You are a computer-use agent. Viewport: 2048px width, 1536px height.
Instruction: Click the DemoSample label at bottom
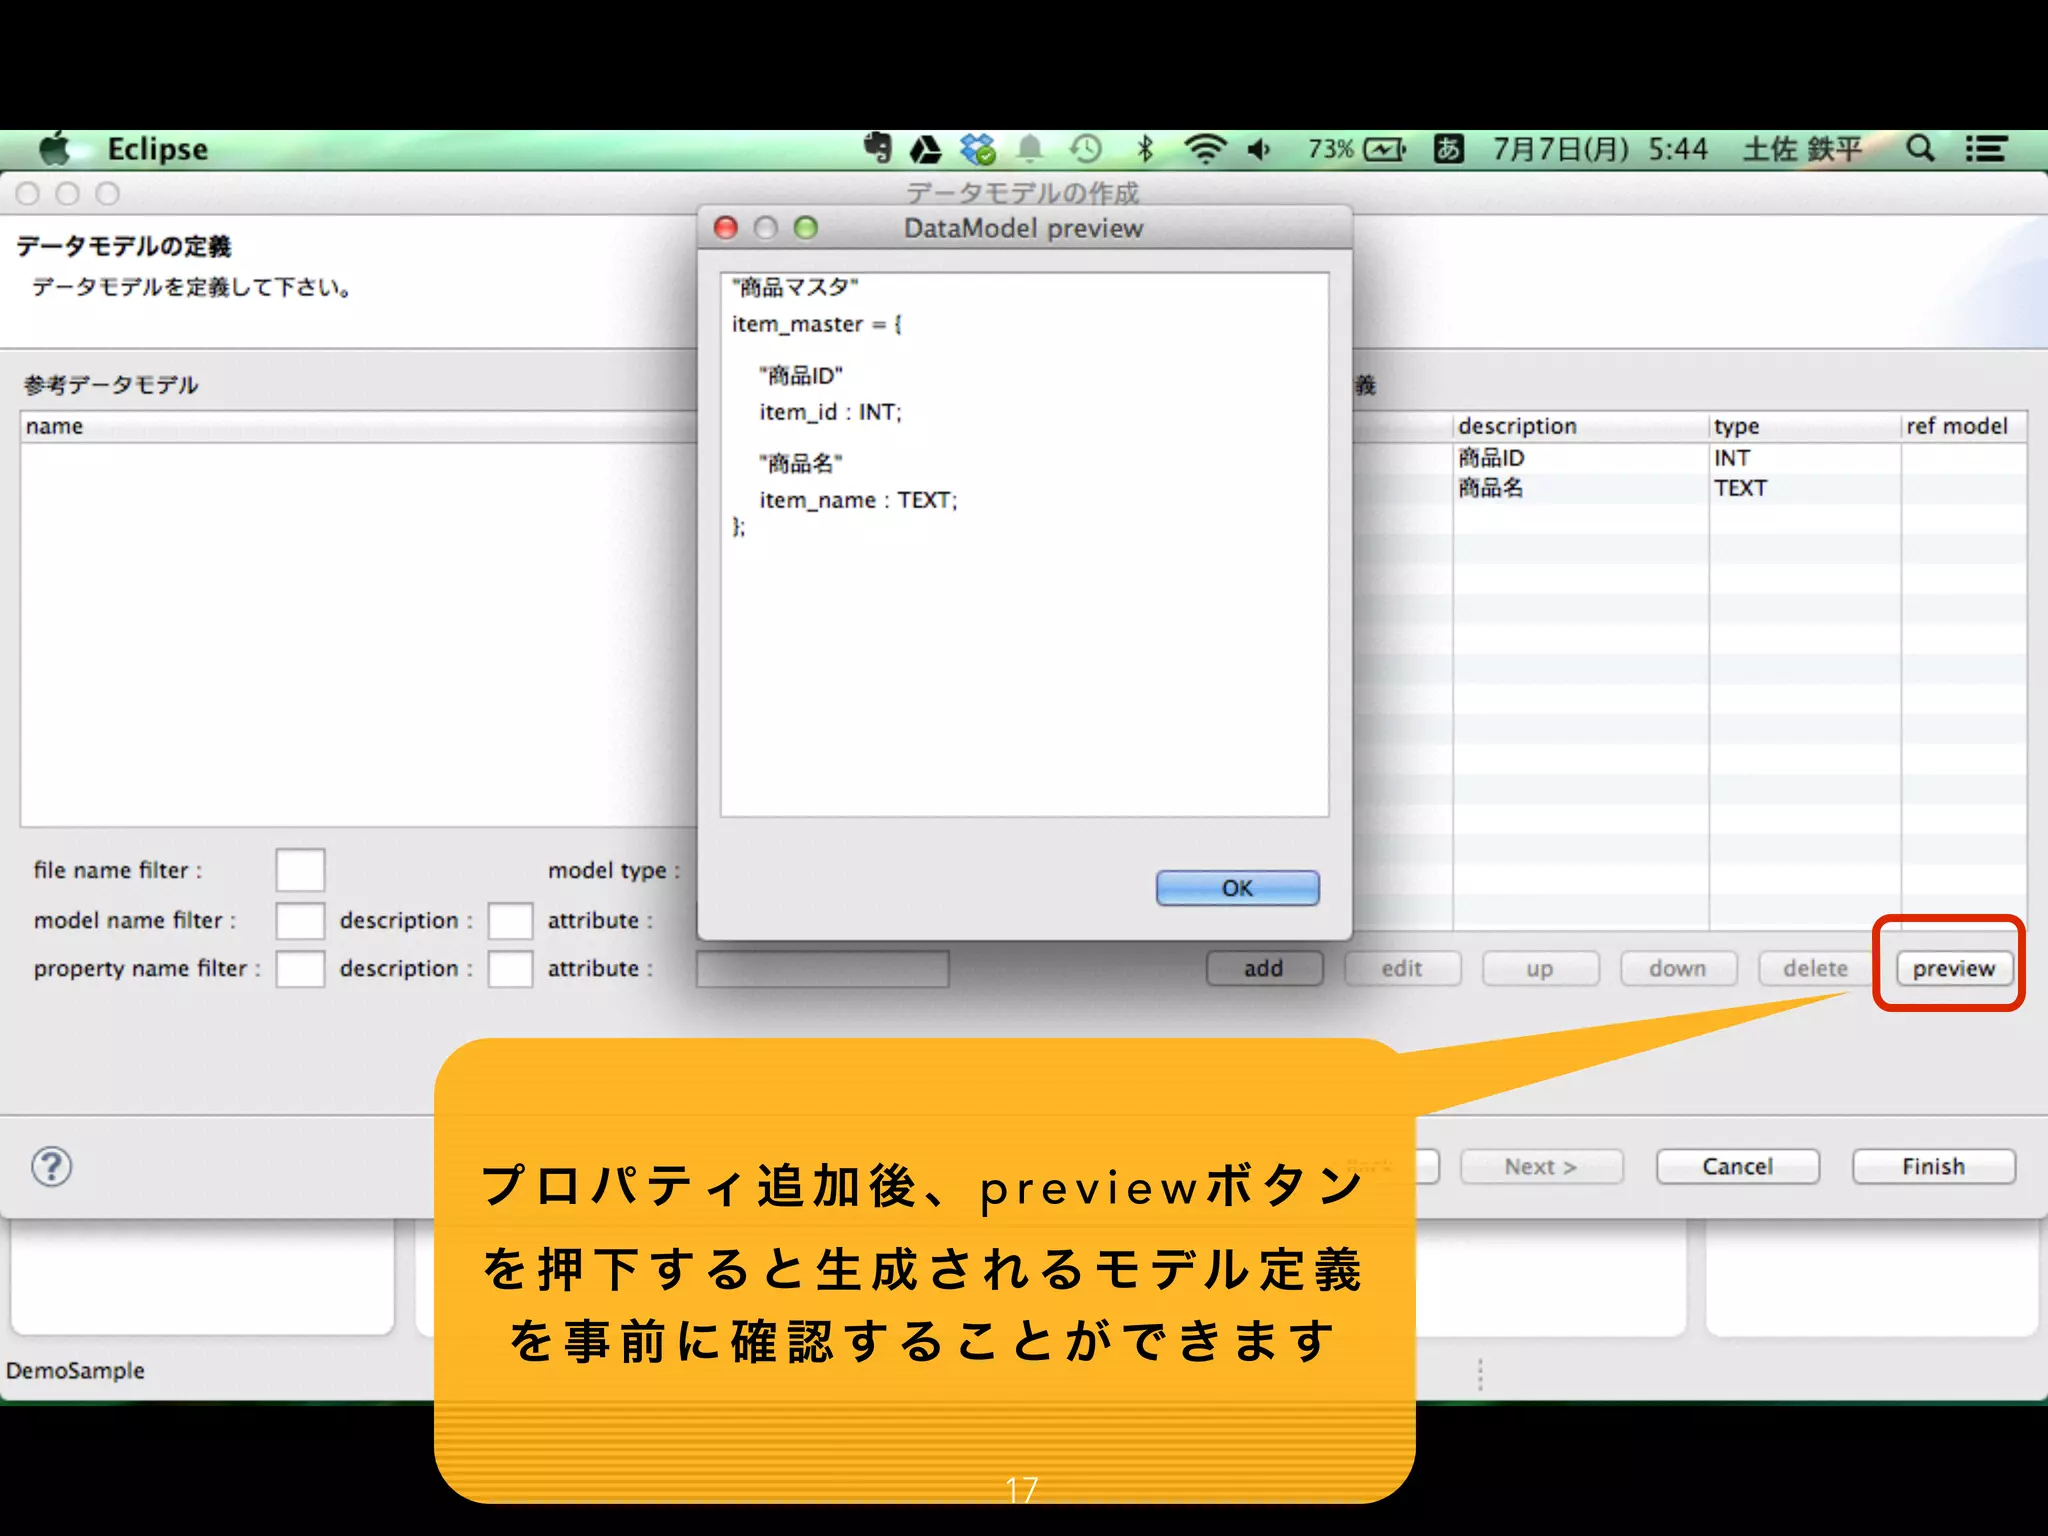[75, 1370]
